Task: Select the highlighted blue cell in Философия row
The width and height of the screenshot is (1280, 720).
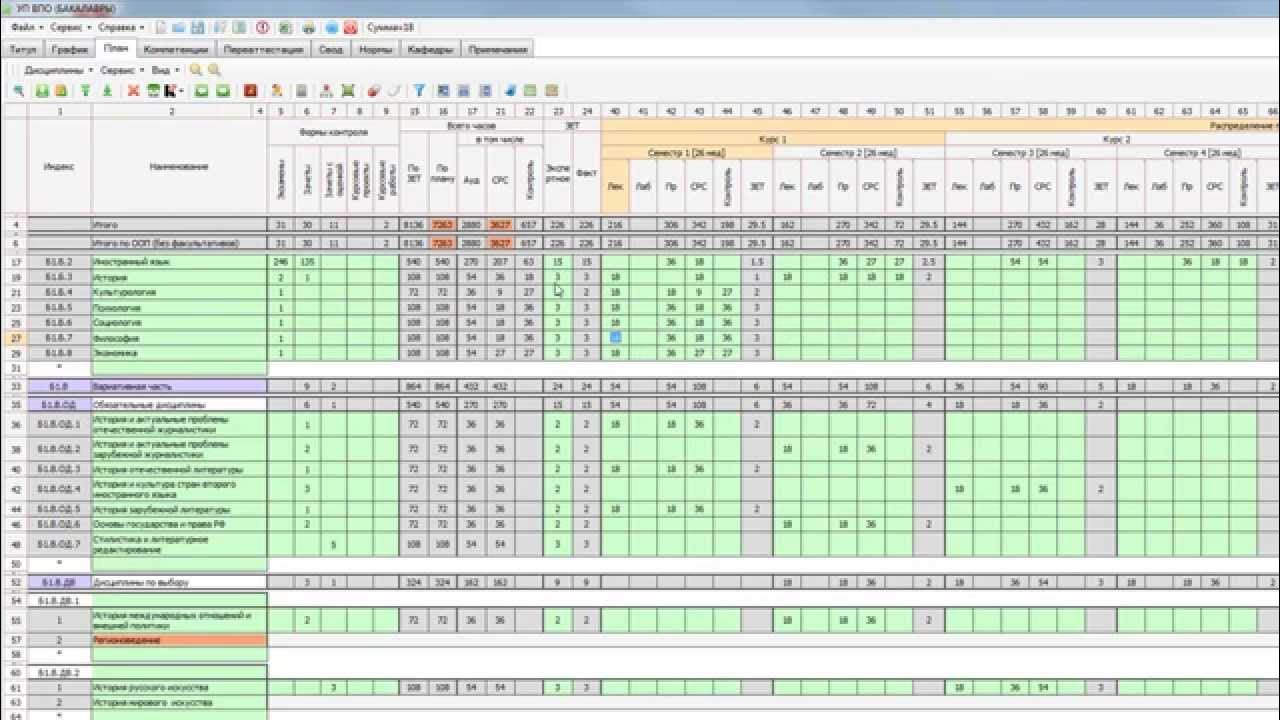Action: click(x=615, y=338)
